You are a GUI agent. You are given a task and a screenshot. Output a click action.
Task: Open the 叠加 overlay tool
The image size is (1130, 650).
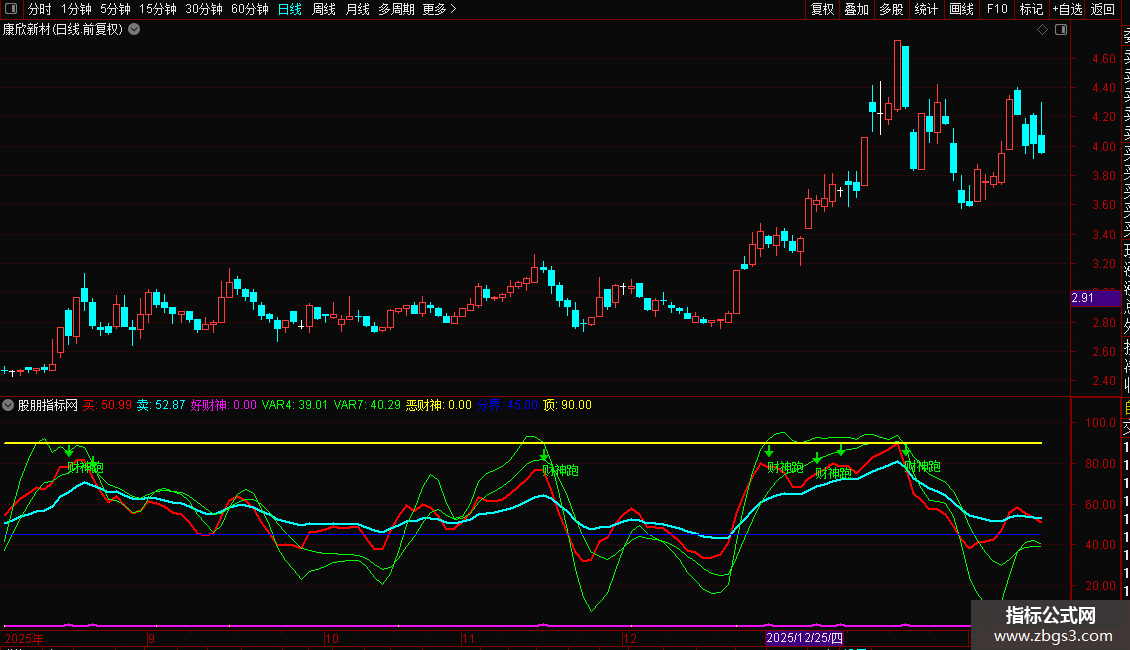click(x=856, y=9)
